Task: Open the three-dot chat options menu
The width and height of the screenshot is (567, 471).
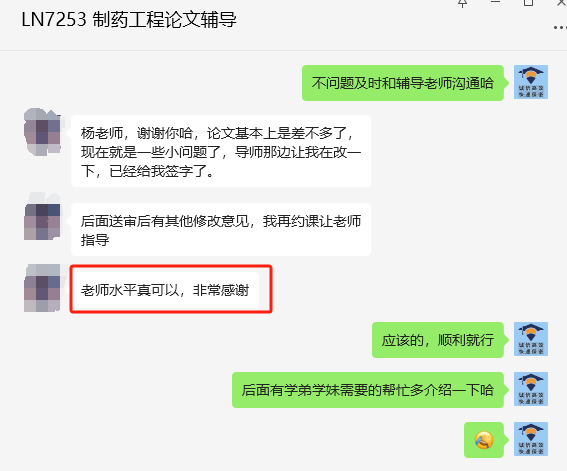Action: click(x=560, y=27)
